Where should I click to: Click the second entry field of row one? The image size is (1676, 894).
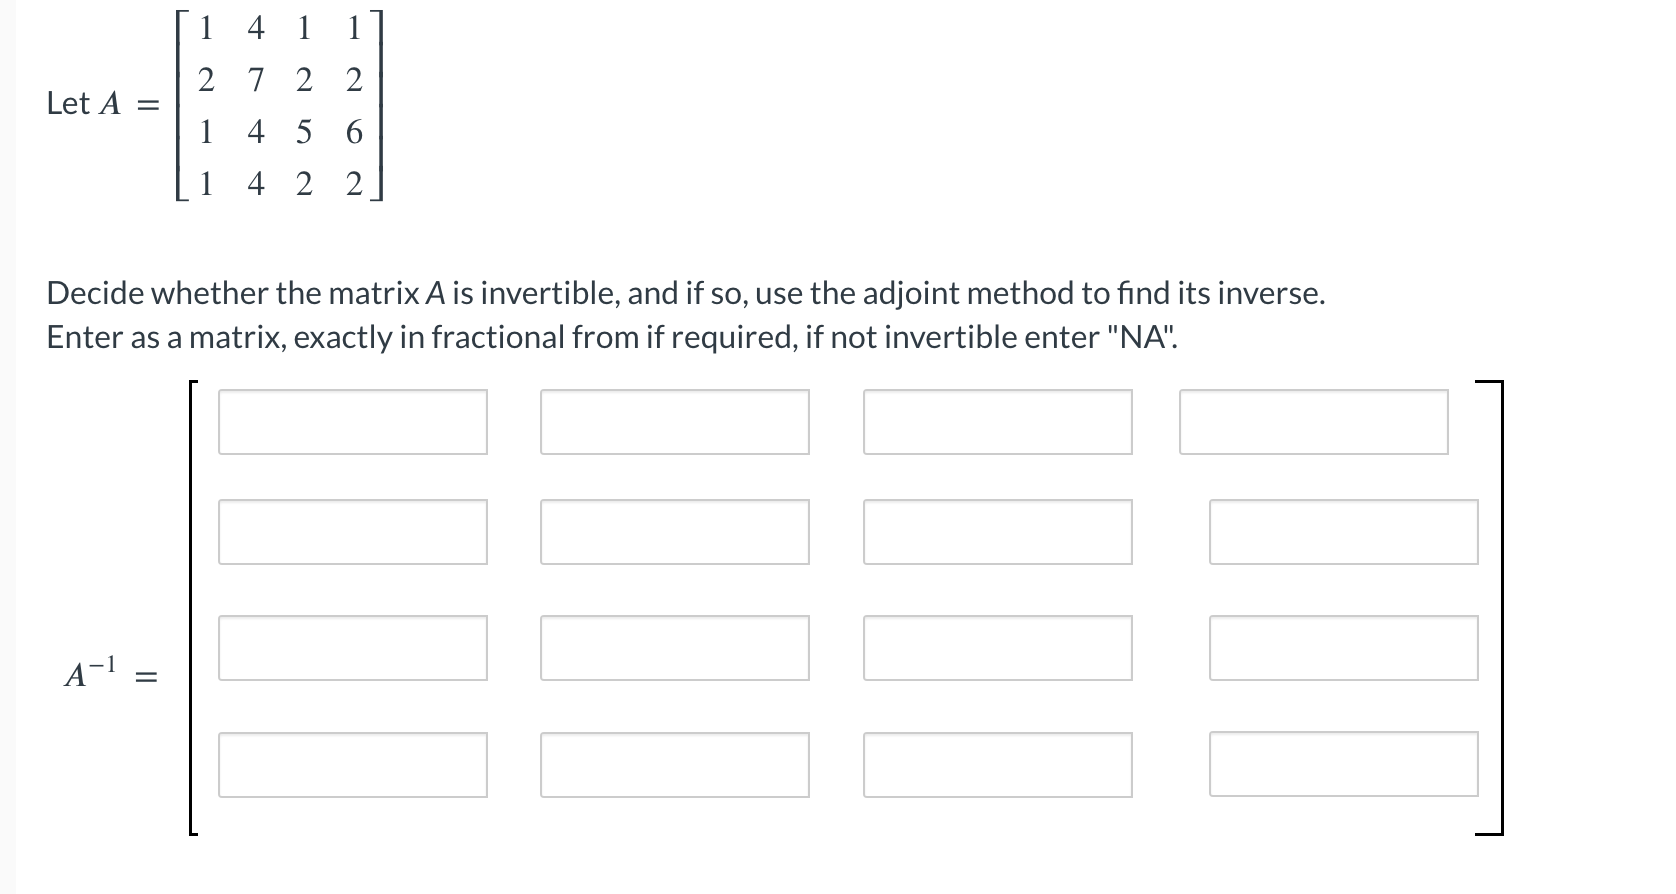tap(675, 422)
